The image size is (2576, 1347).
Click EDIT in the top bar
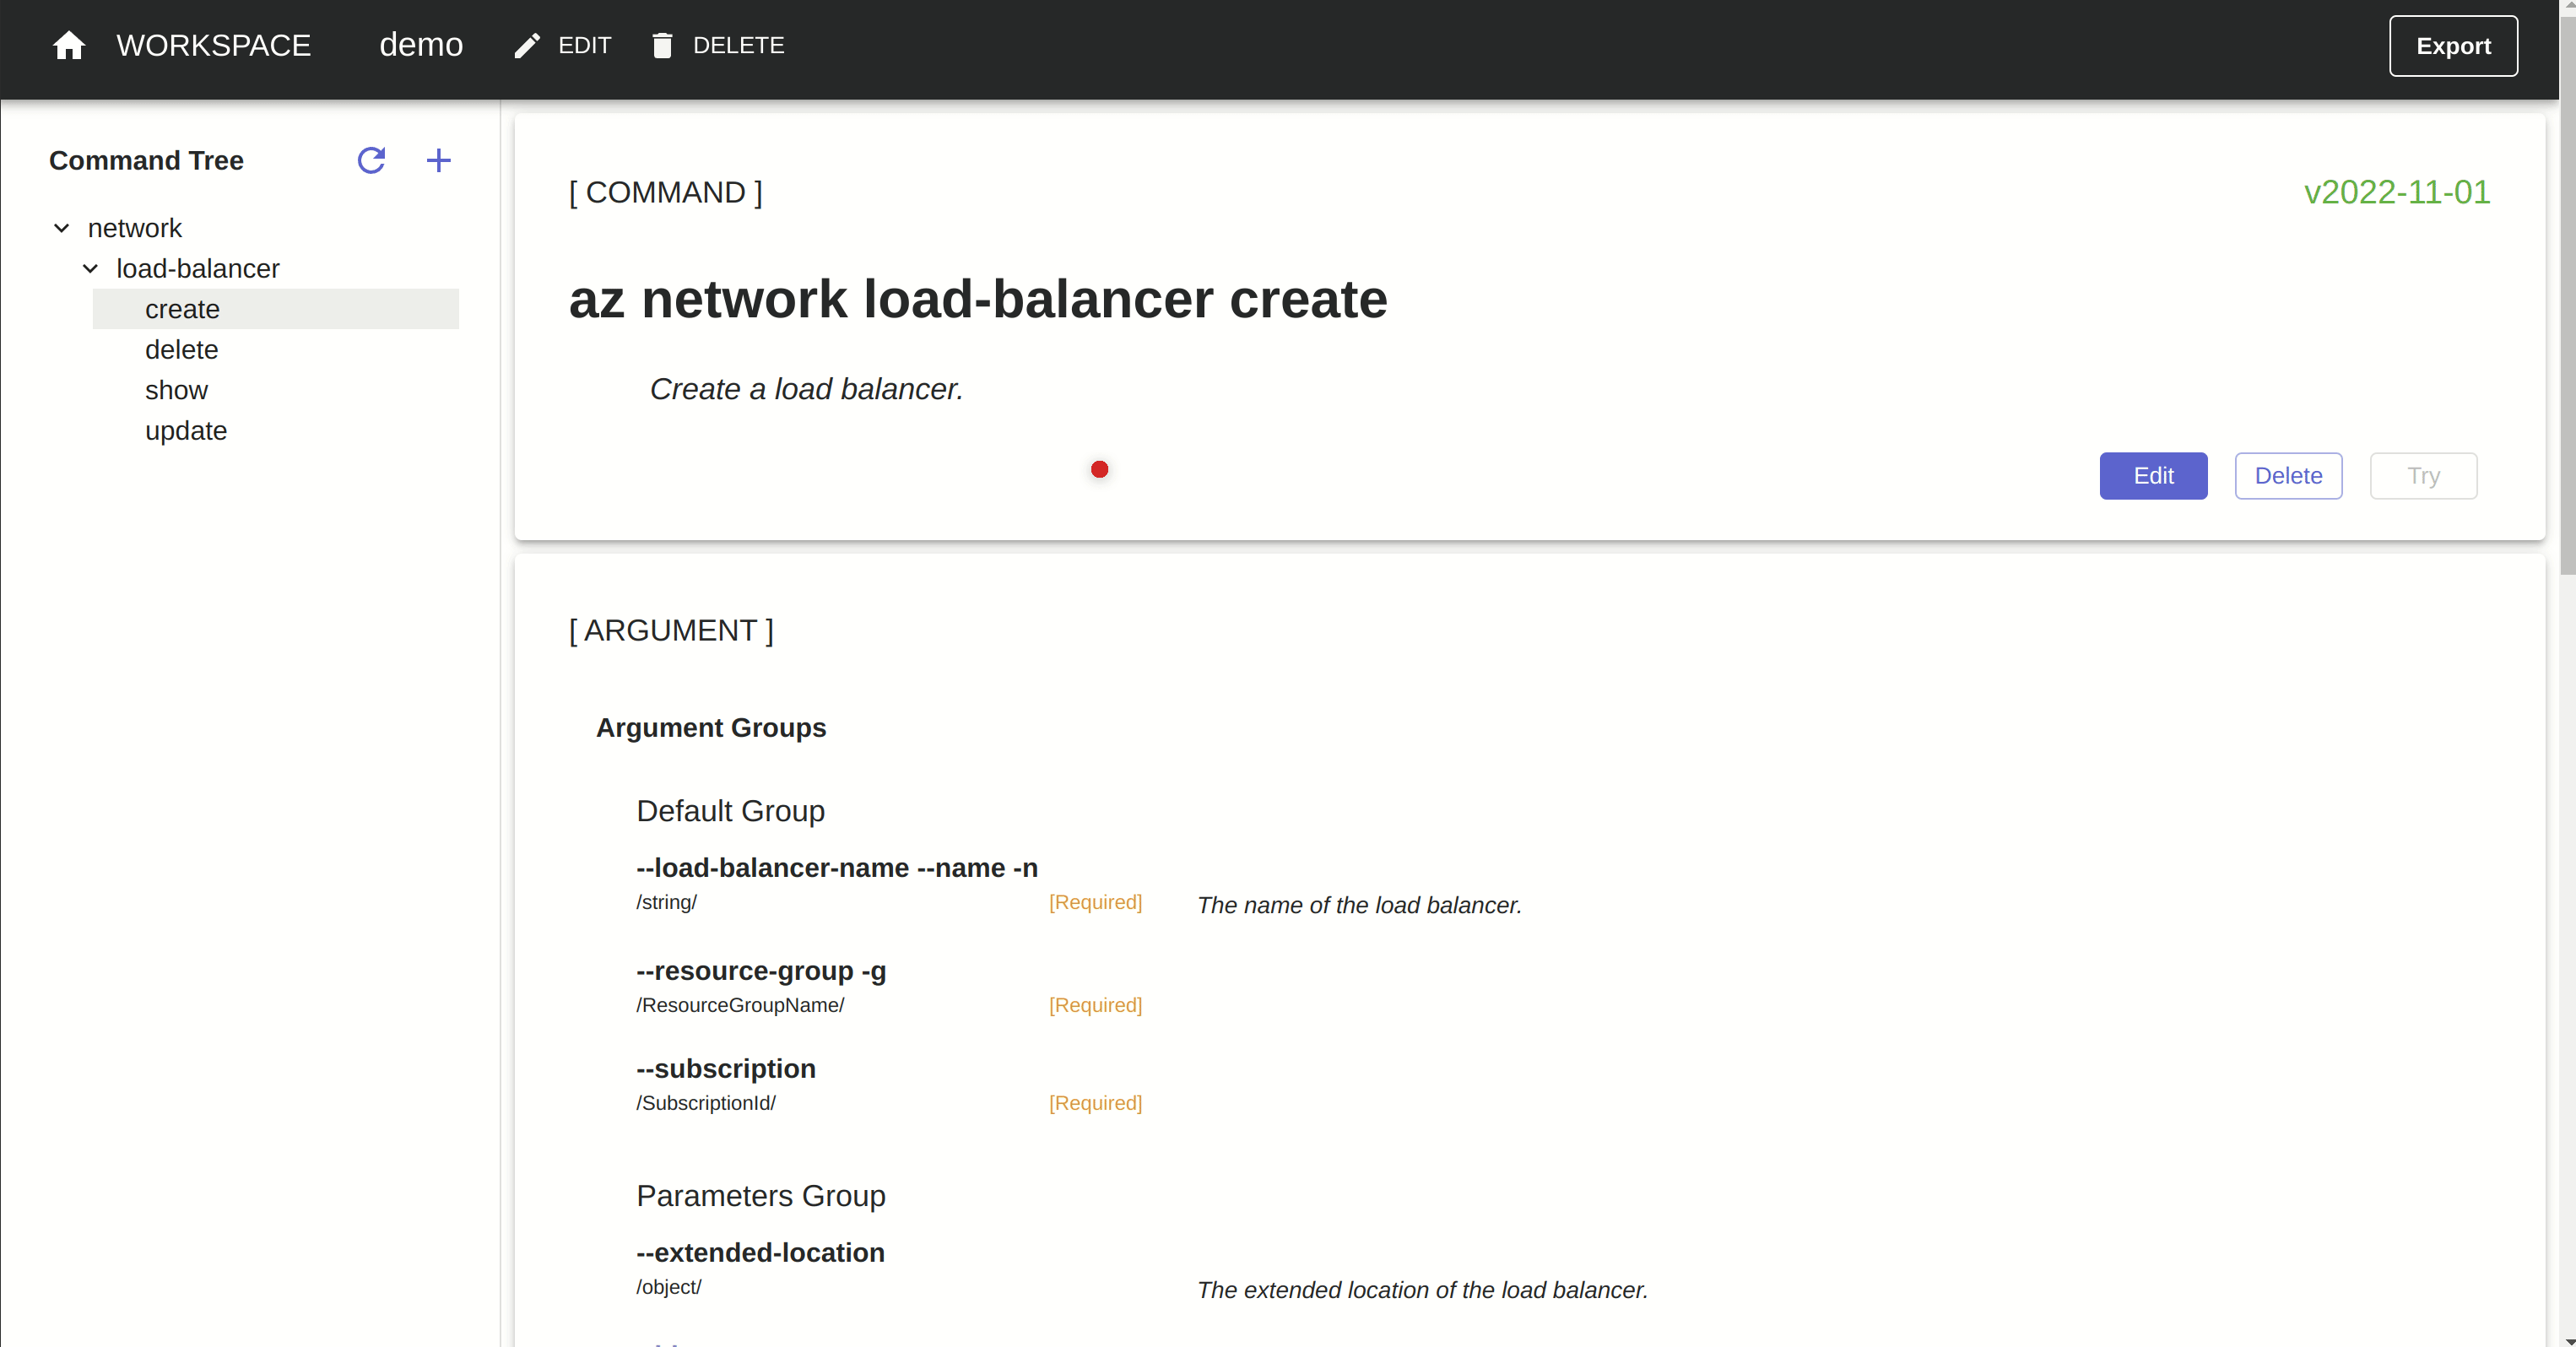coord(584,46)
